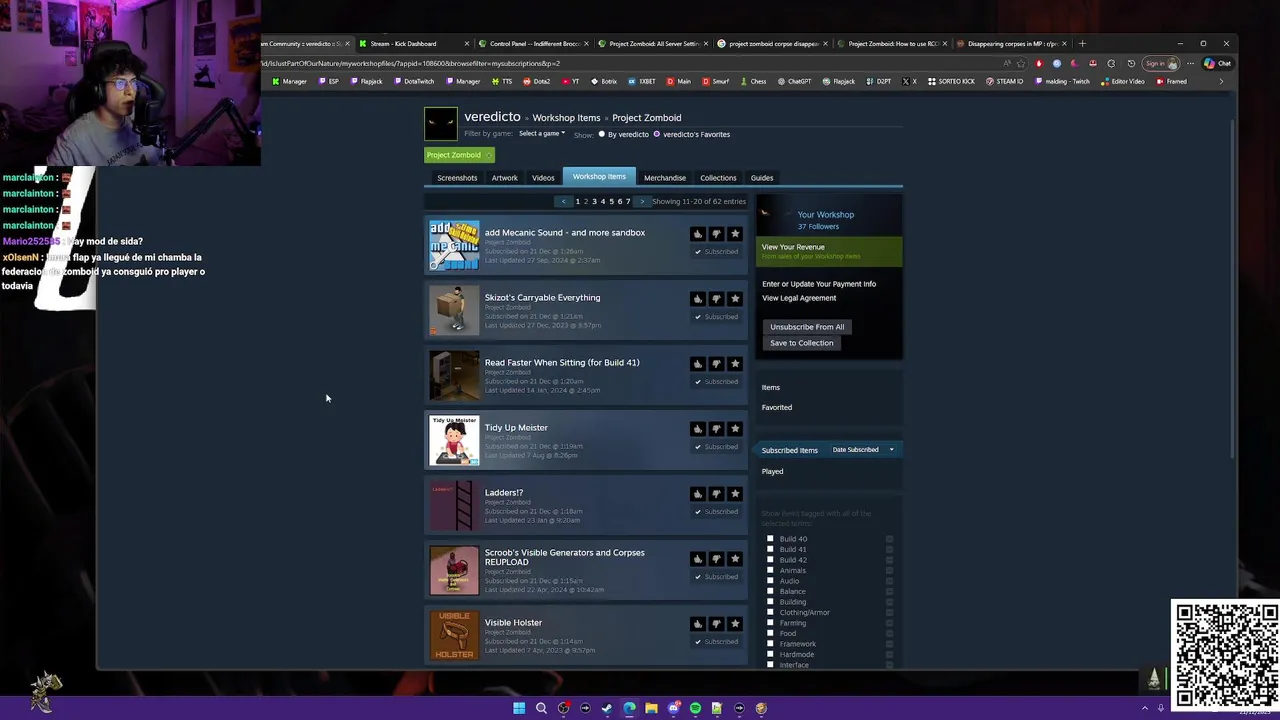Thumbs up Visible Holster mod
The height and width of the screenshot is (720, 1280).
coord(698,624)
